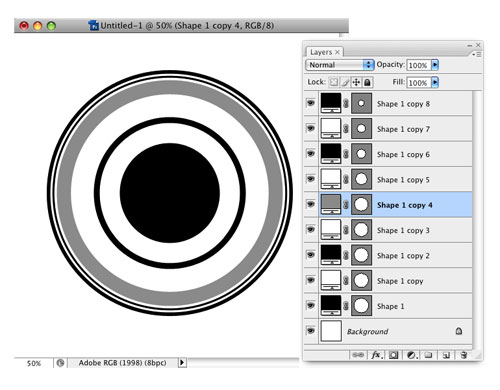
Task: Click the Add layer mask icon
Action: tap(394, 355)
